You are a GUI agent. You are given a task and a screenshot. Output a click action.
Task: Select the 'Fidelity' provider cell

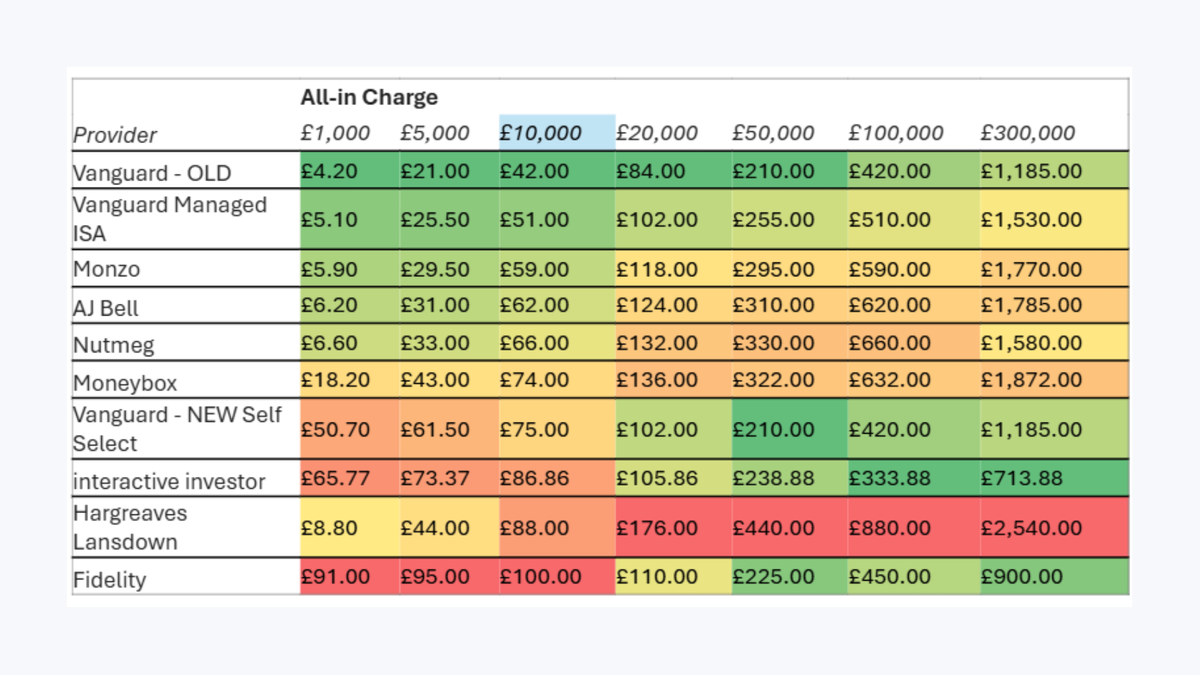[x=185, y=578]
